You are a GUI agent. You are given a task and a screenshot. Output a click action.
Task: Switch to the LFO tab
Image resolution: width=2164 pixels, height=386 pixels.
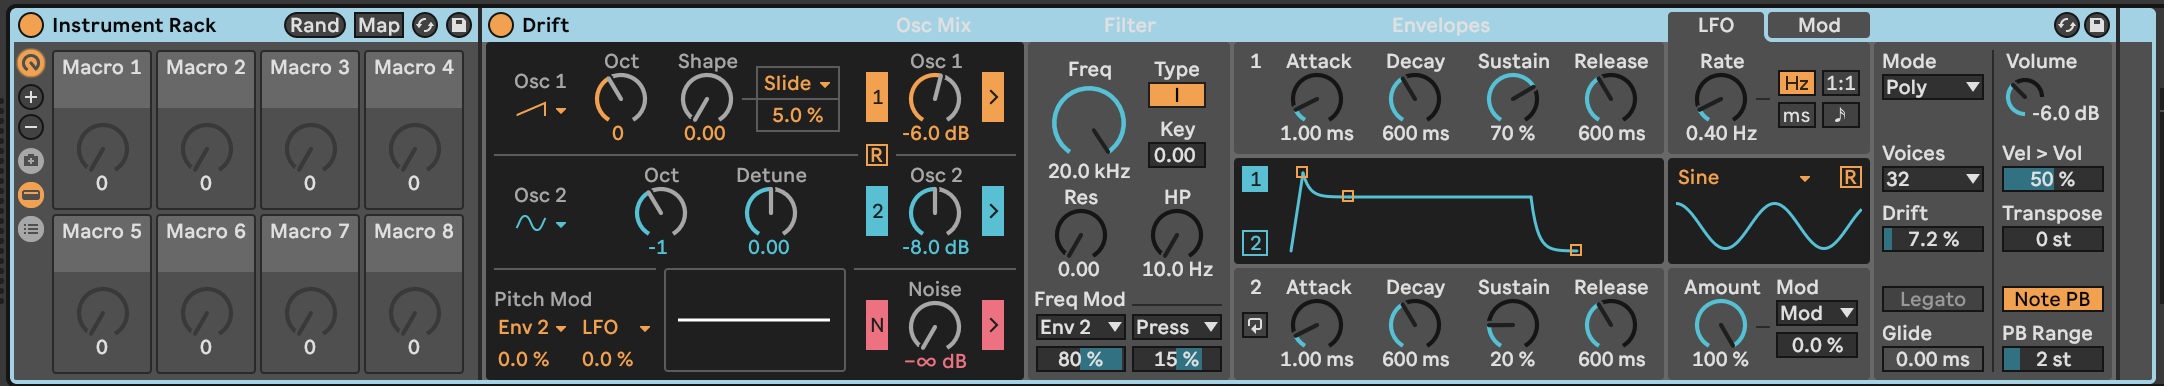pyautogui.click(x=1715, y=25)
